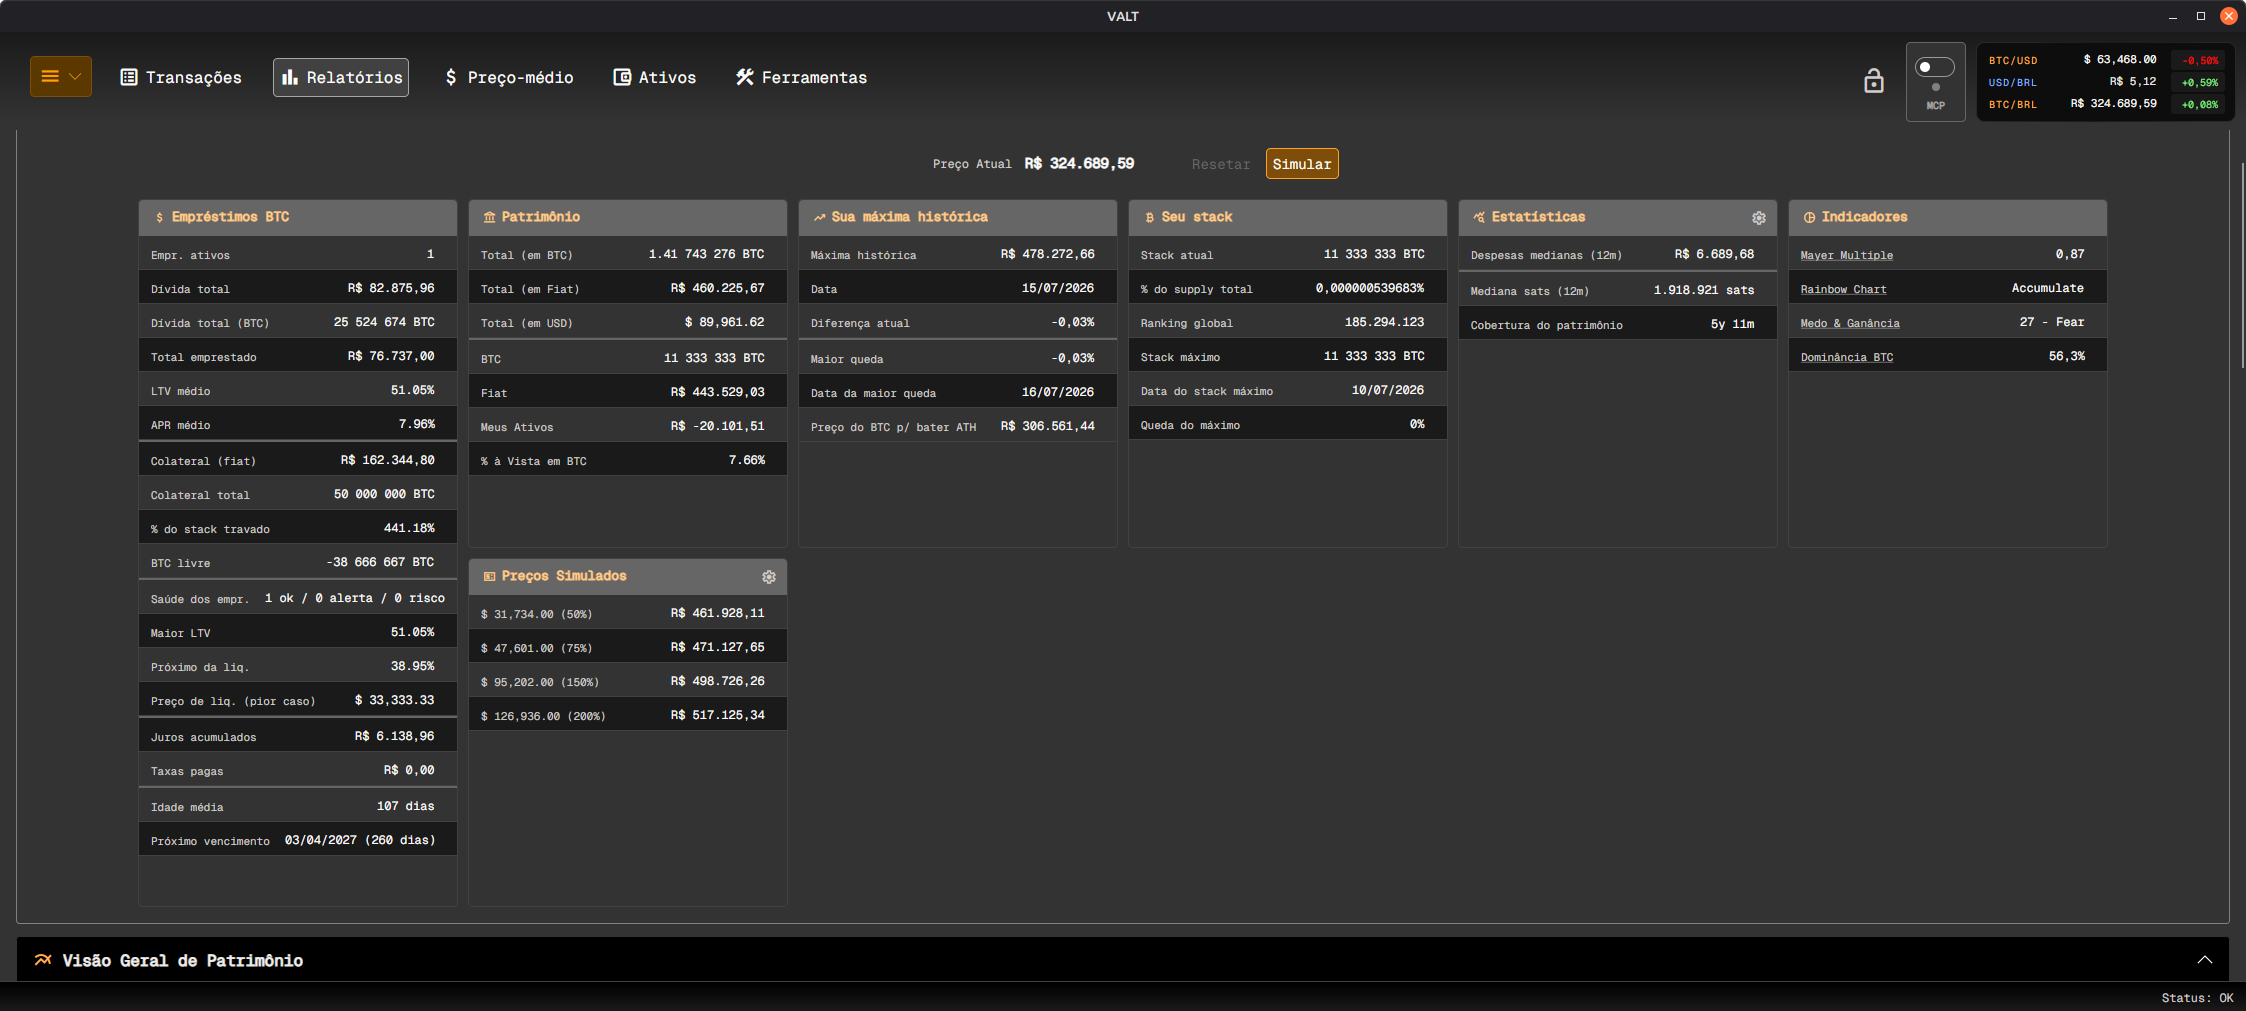The image size is (2246, 1011).
Task: Click the $ 126,936.00 (200%) simulated price row
Action: (628, 715)
